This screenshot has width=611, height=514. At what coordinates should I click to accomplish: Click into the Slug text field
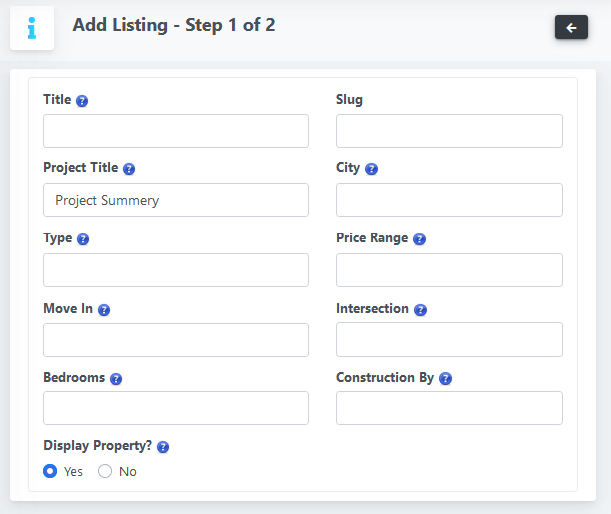tap(449, 131)
